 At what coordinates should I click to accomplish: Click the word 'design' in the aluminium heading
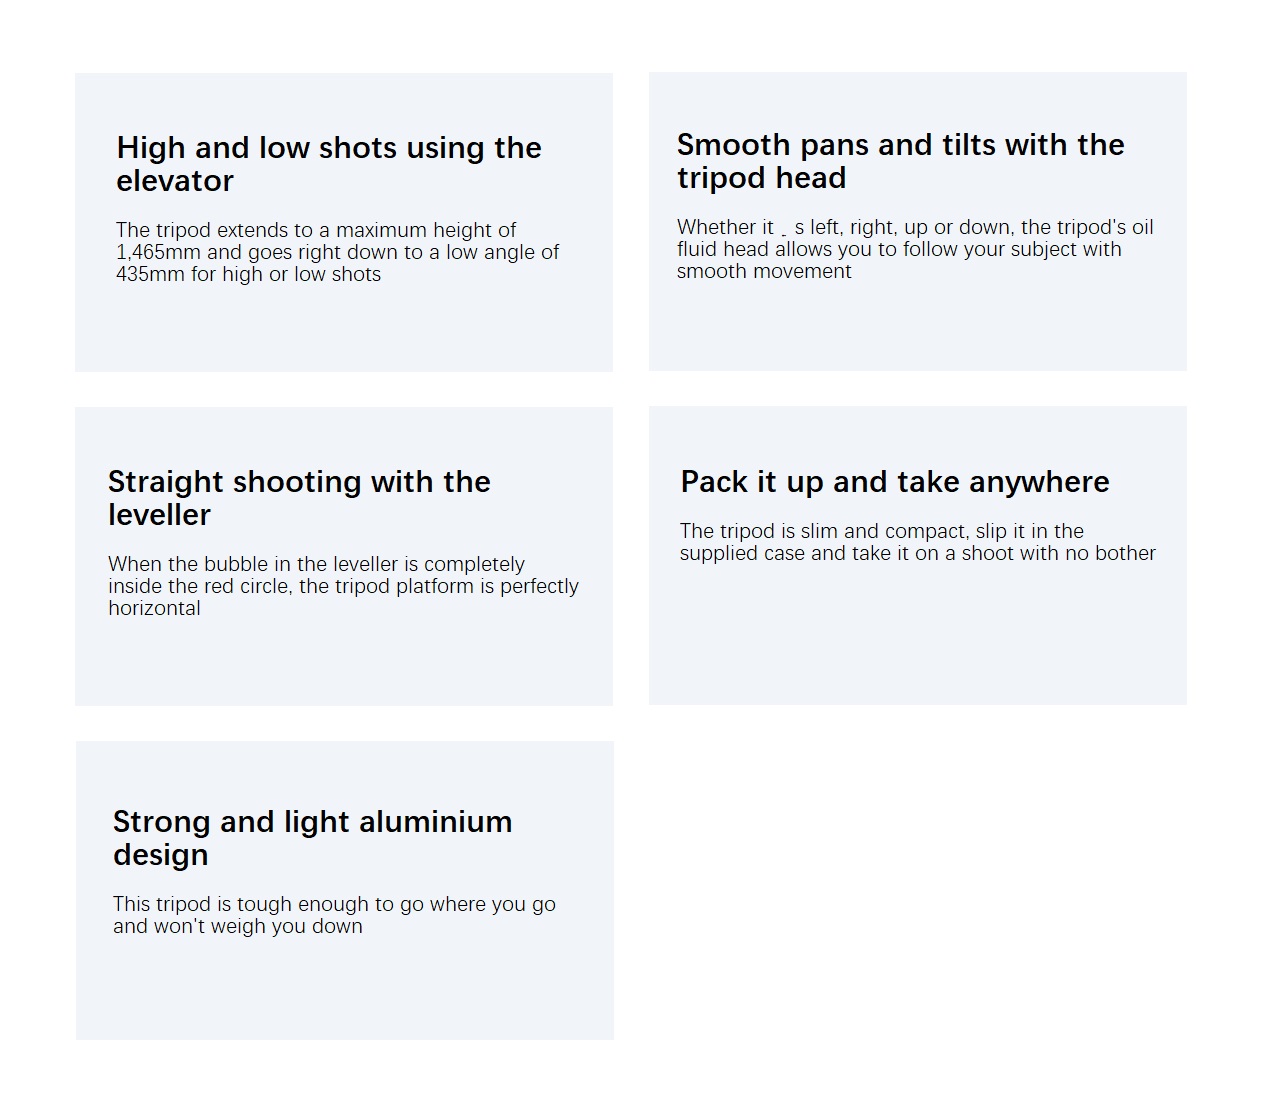tap(161, 855)
